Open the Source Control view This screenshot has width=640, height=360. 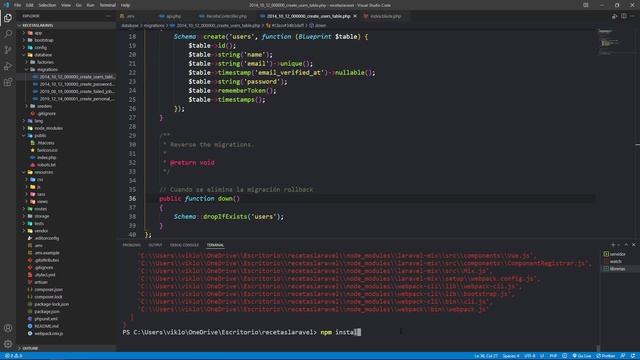click(8, 50)
